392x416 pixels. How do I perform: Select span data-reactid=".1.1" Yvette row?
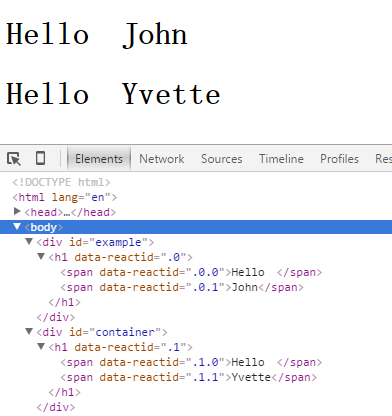188,377
